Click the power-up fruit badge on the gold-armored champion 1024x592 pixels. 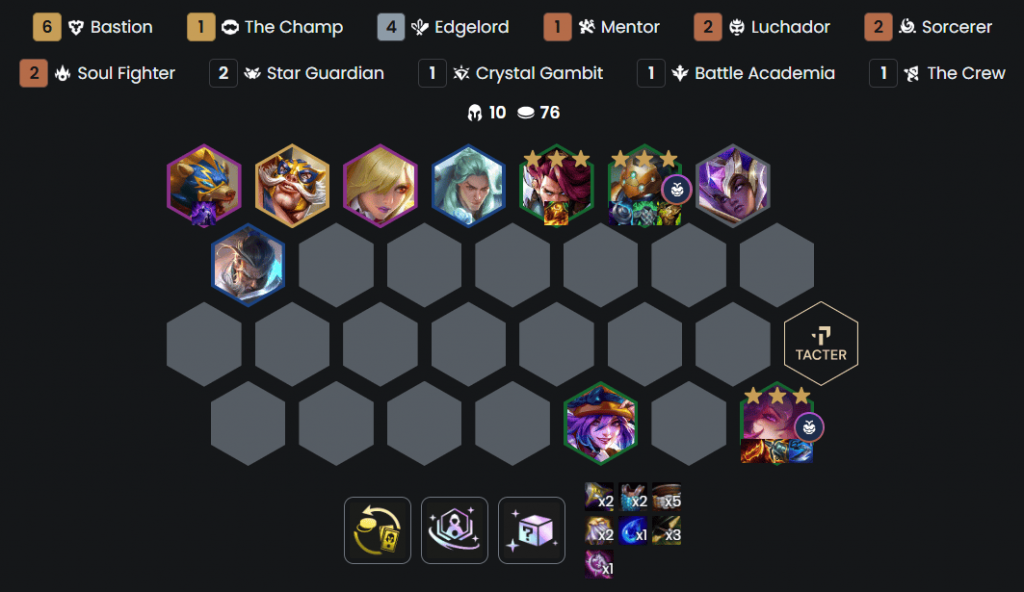click(677, 189)
